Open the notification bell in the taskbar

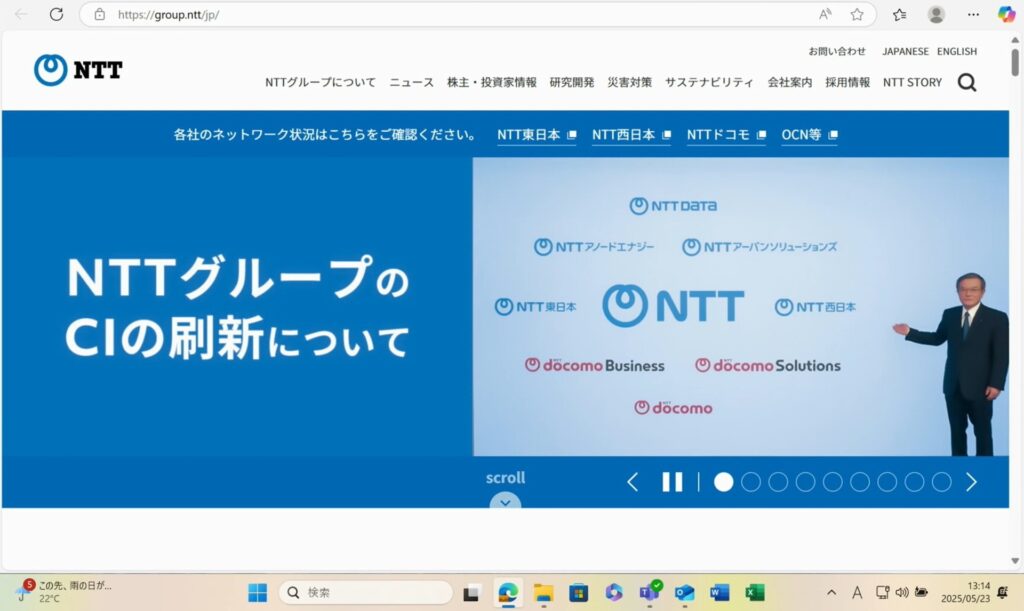tap(1002, 593)
